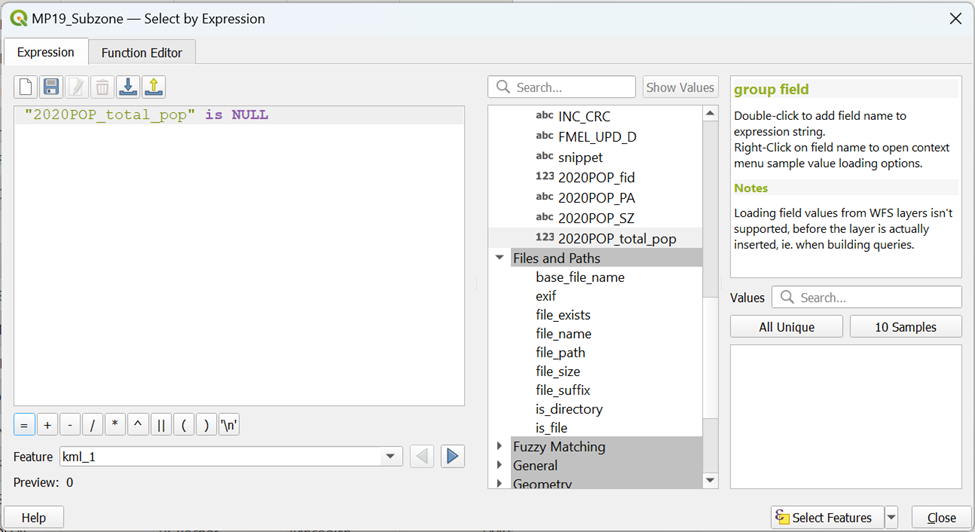
Task: Expand the Fuzzy Matching function group
Action: (x=500, y=447)
